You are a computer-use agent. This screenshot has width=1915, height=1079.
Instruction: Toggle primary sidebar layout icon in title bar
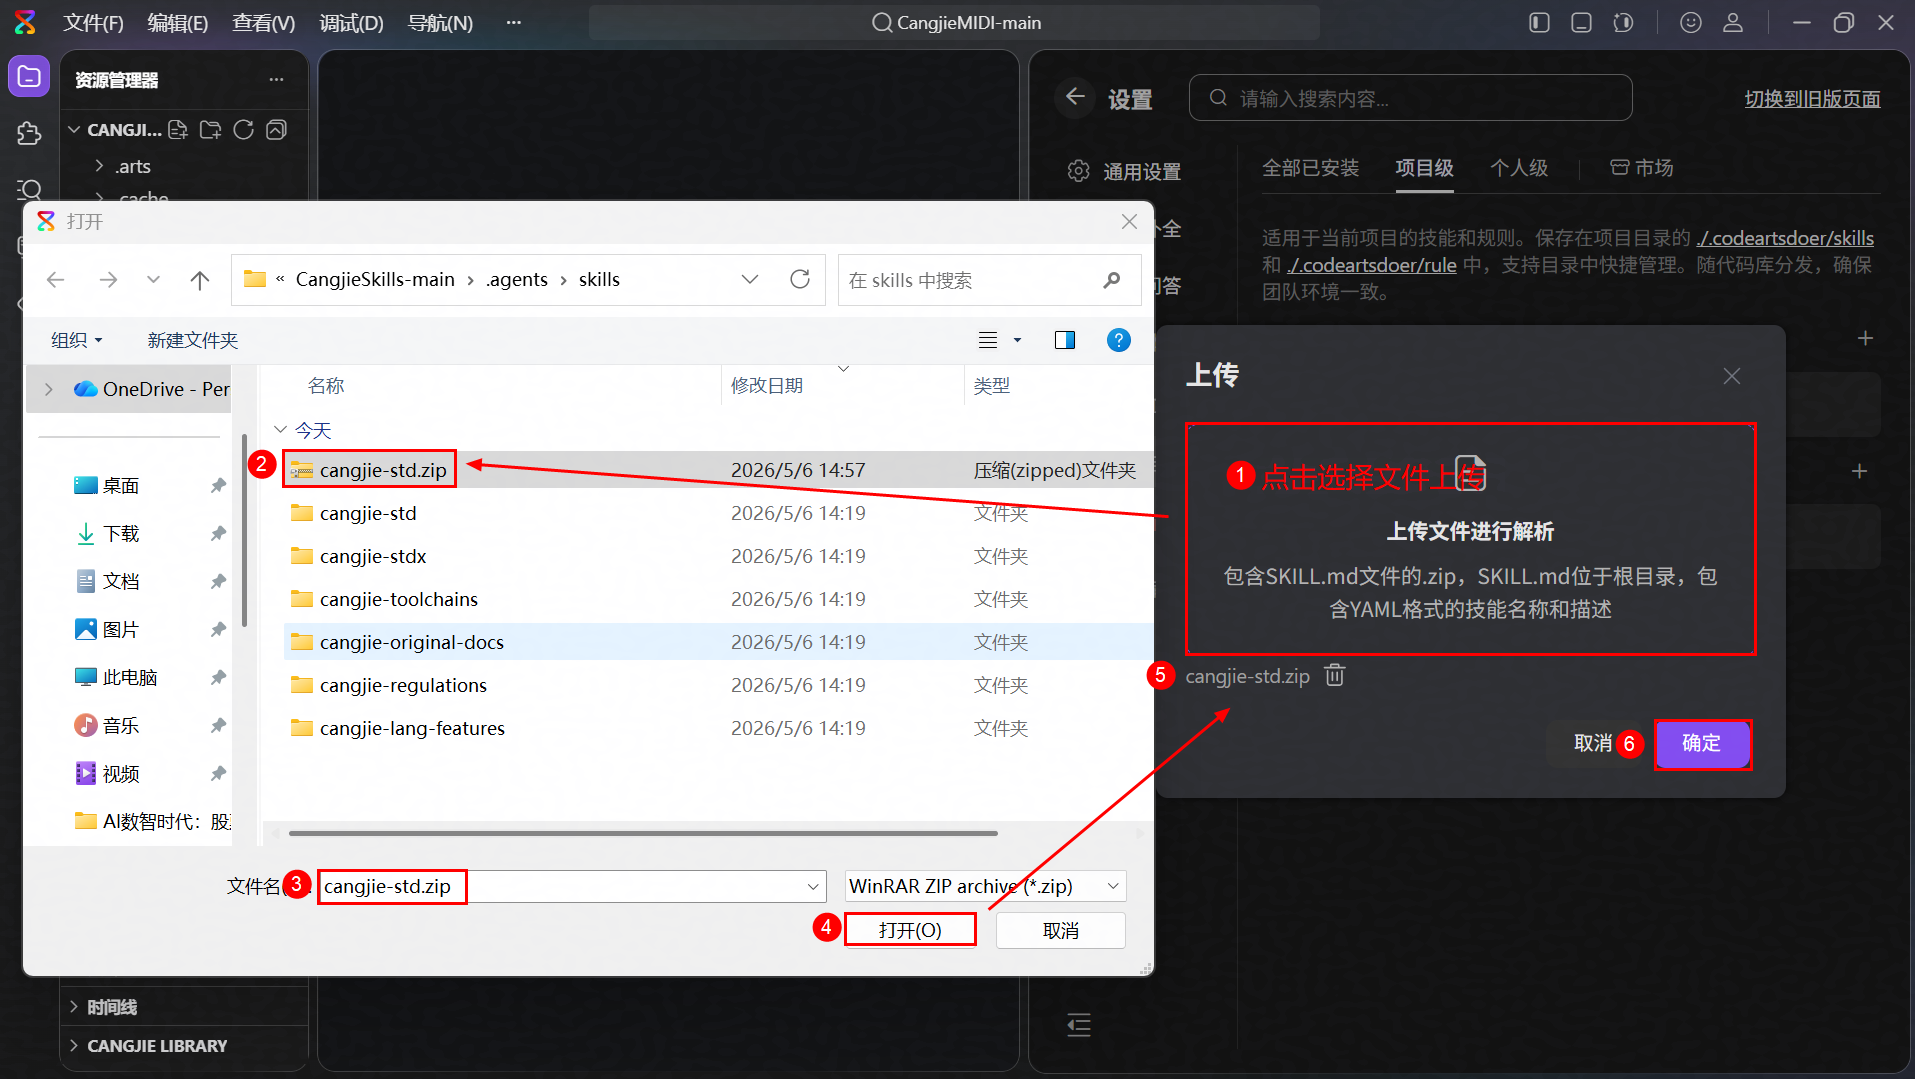tap(1540, 22)
